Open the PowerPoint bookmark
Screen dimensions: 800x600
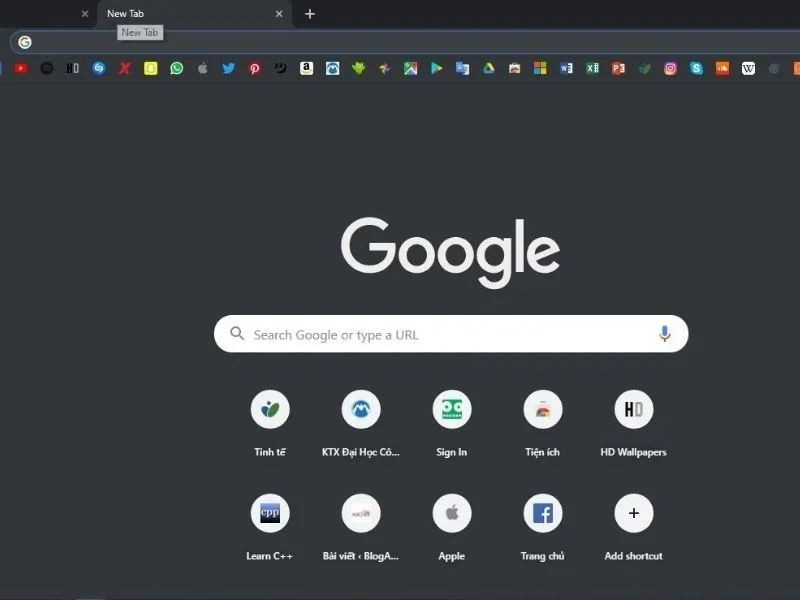point(618,68)
